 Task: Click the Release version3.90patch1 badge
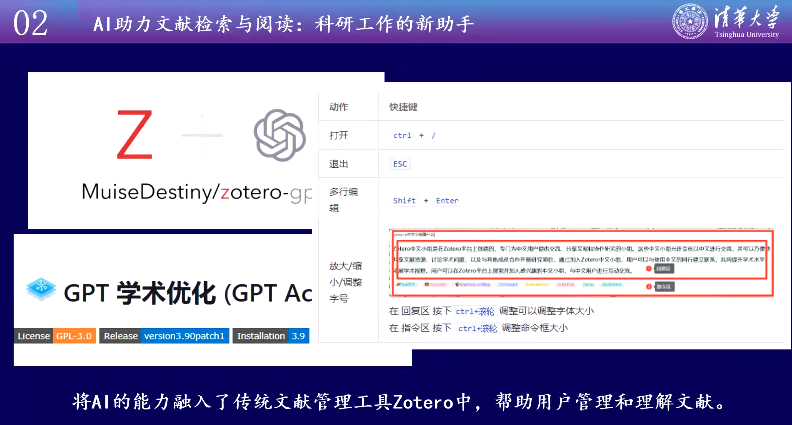click(164, 336)
